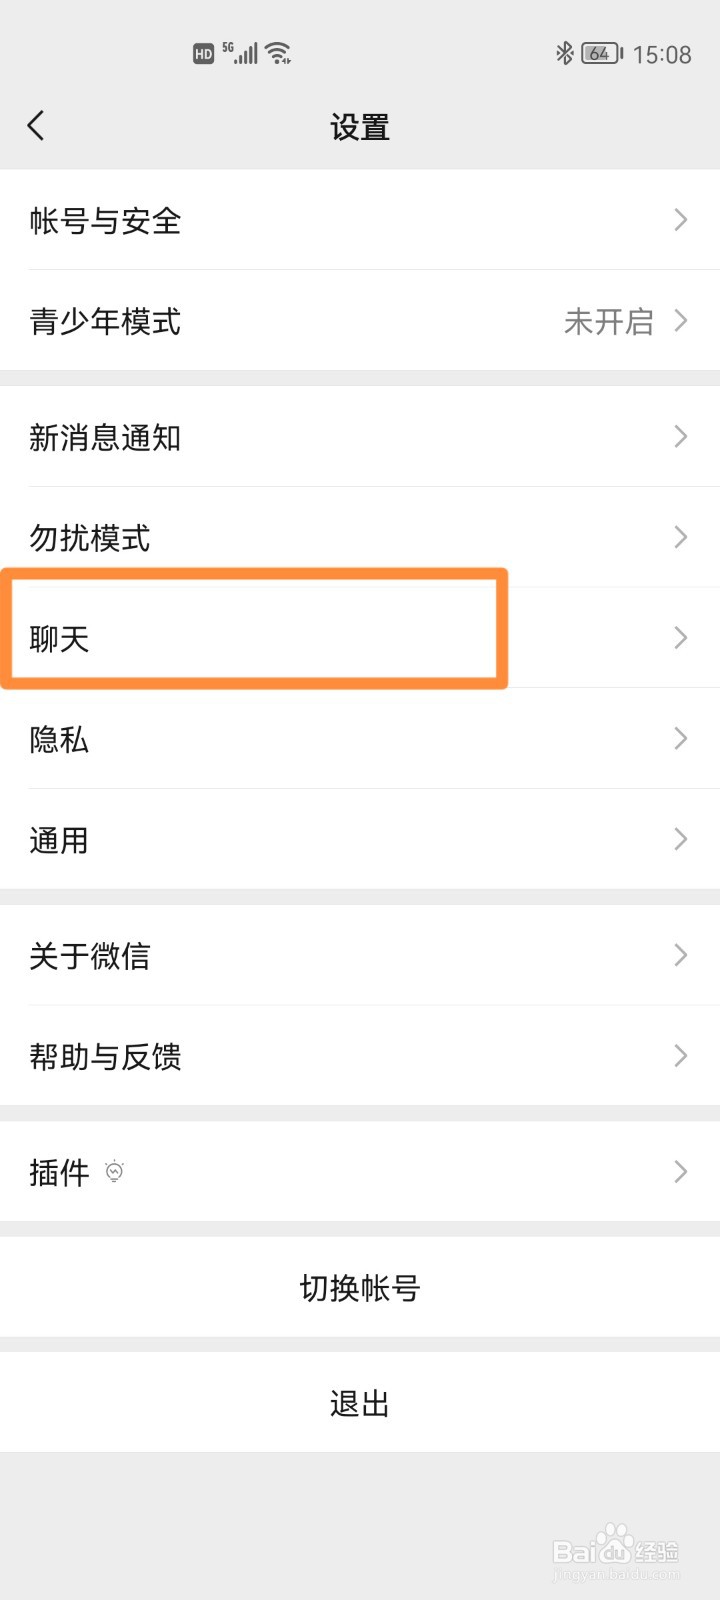720x1600 pixels.
Task: Open the 隐私 settings entry
Action: (x=360, y=739)
